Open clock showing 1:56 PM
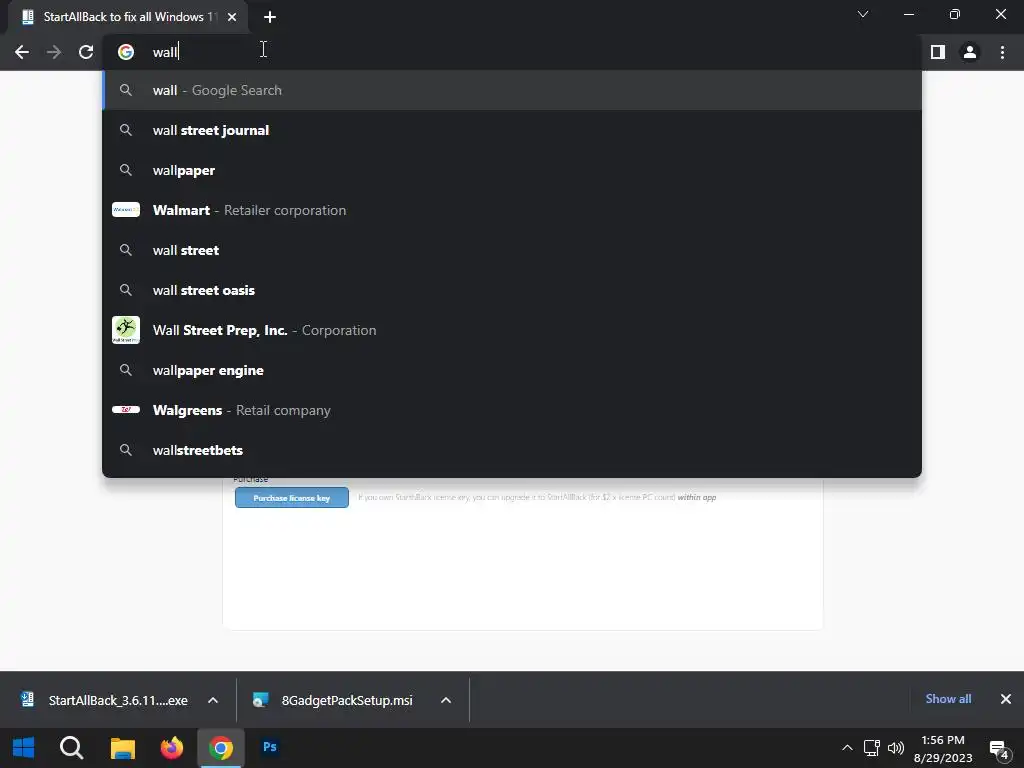The width and height of the screenshot is (1024, 768). [x=942, y=748]
